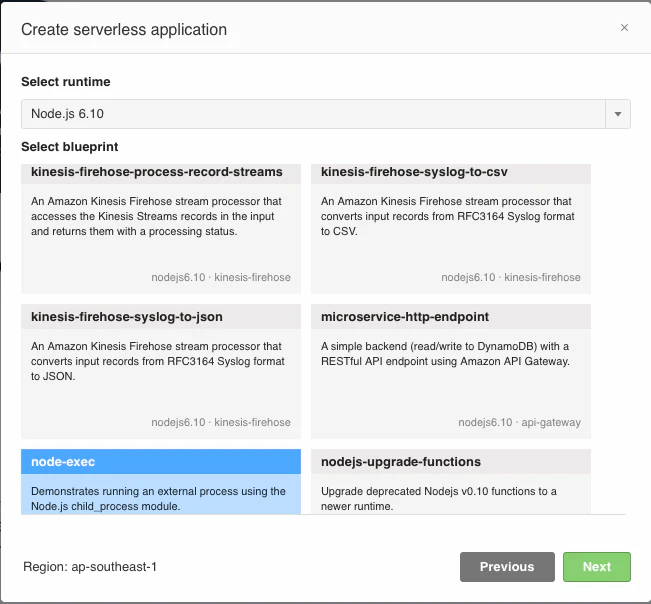Click the Select runtime heading
Image resolution: width=651 pixels, height=604 pixels.
pyautogui.click(x=66, y=82)
